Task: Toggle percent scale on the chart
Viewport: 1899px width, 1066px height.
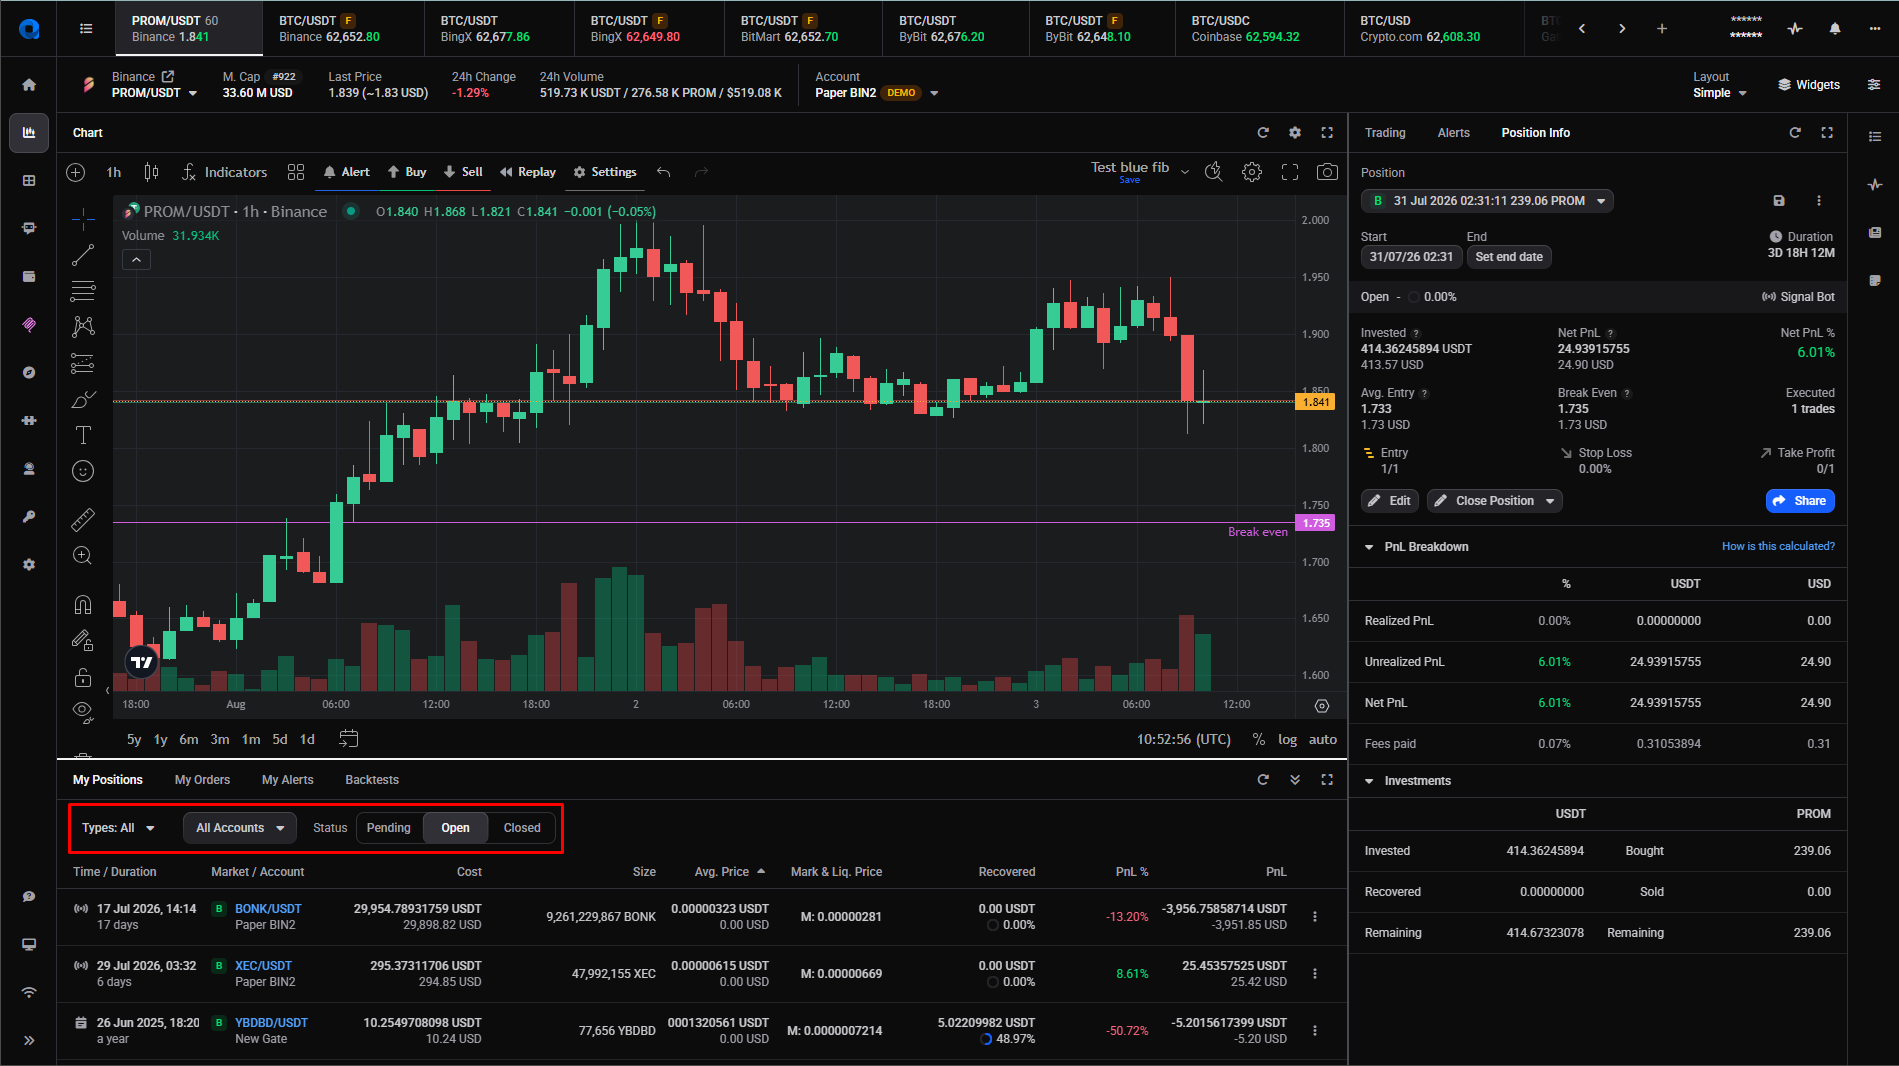Action: [x=1259, y=739]
